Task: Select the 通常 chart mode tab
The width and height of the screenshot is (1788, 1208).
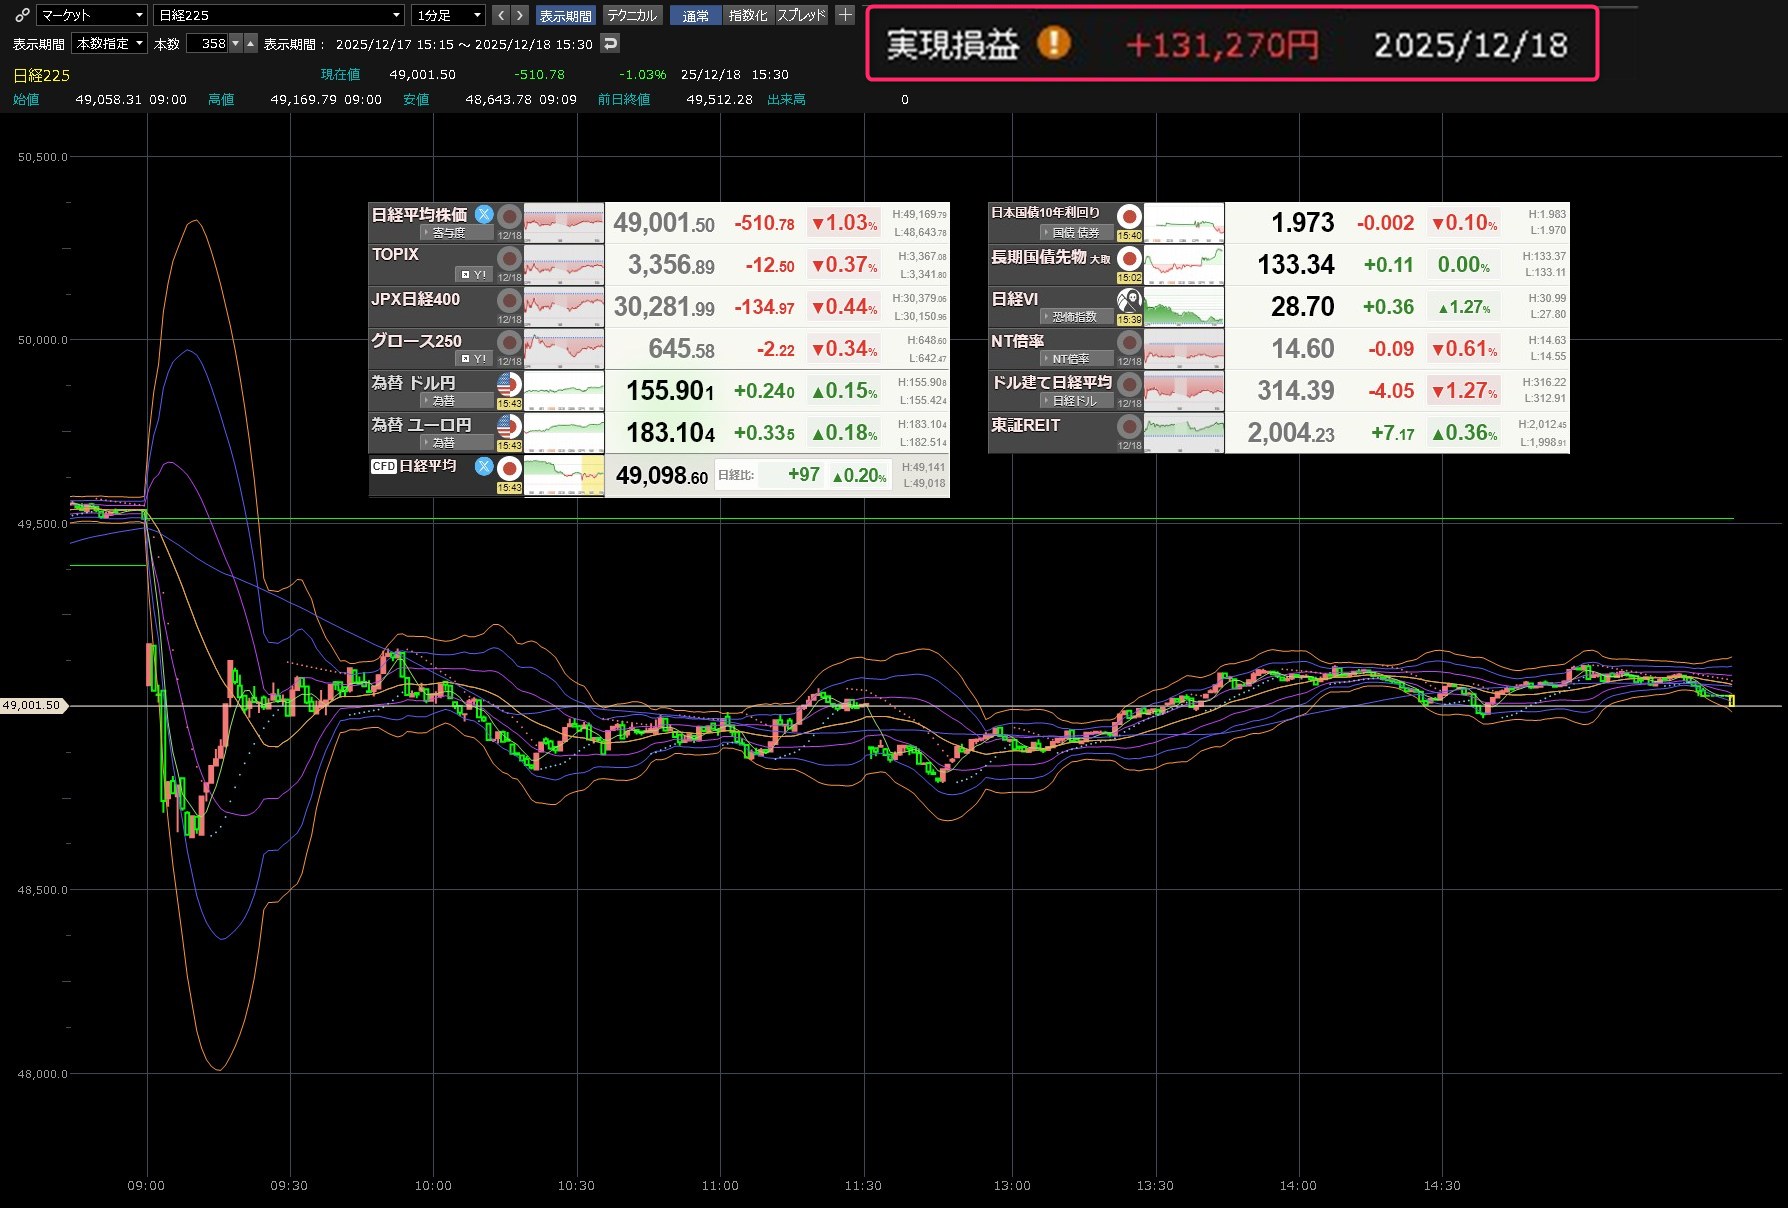Action: [x=695, y=15]
